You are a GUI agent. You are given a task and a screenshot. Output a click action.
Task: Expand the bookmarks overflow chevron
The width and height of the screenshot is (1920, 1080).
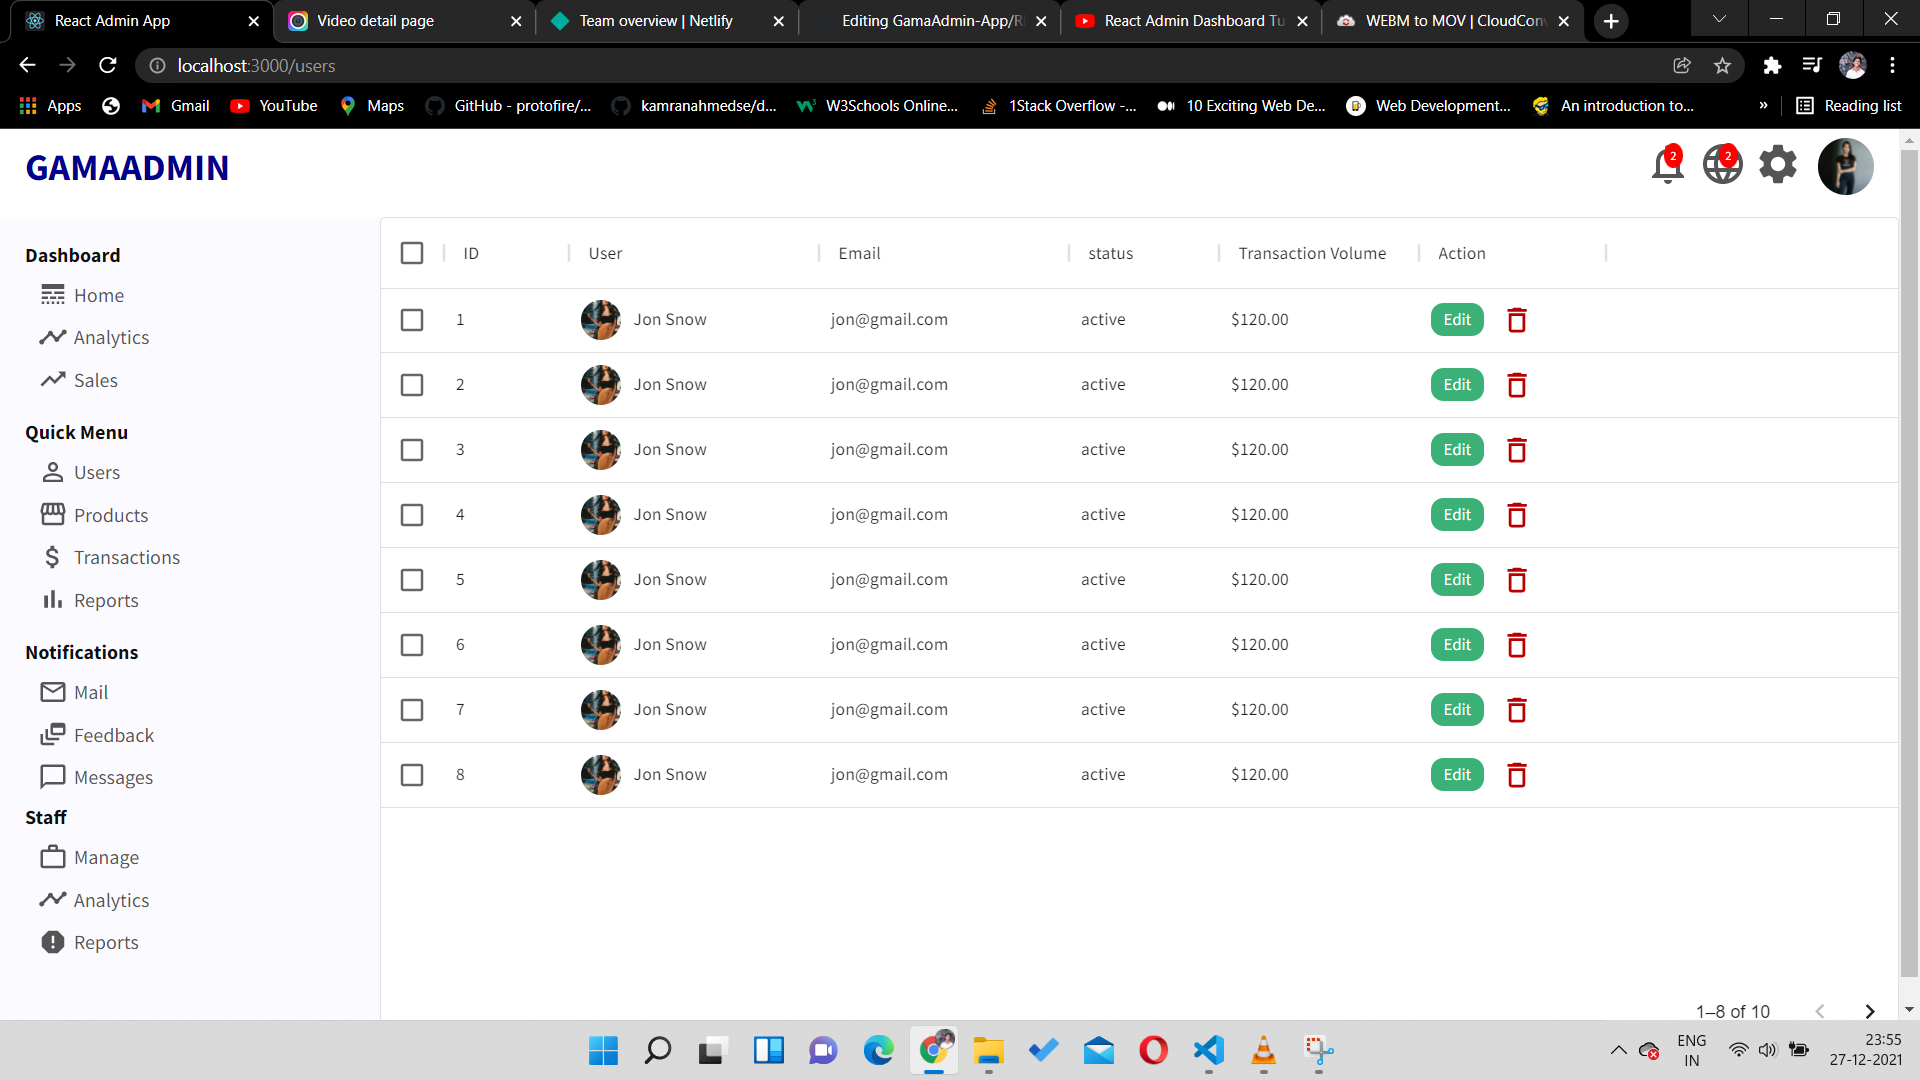pos(1765,105)
